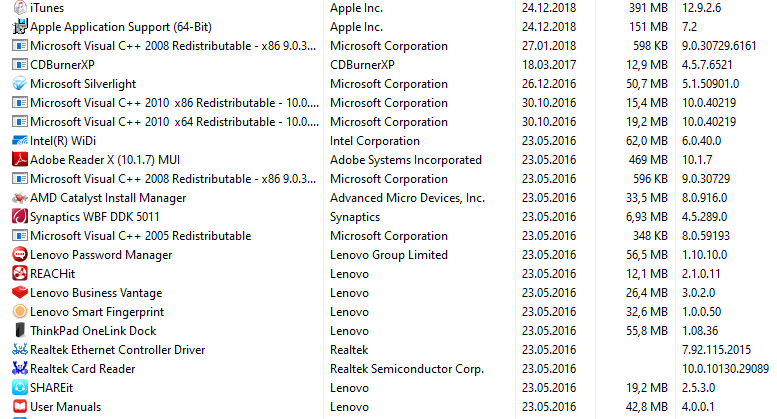This screenshot has width=777, height=419.
Task: Select the Lenovo Business Vantage icon
Action: pyautogui.click(x=19, y=293)
